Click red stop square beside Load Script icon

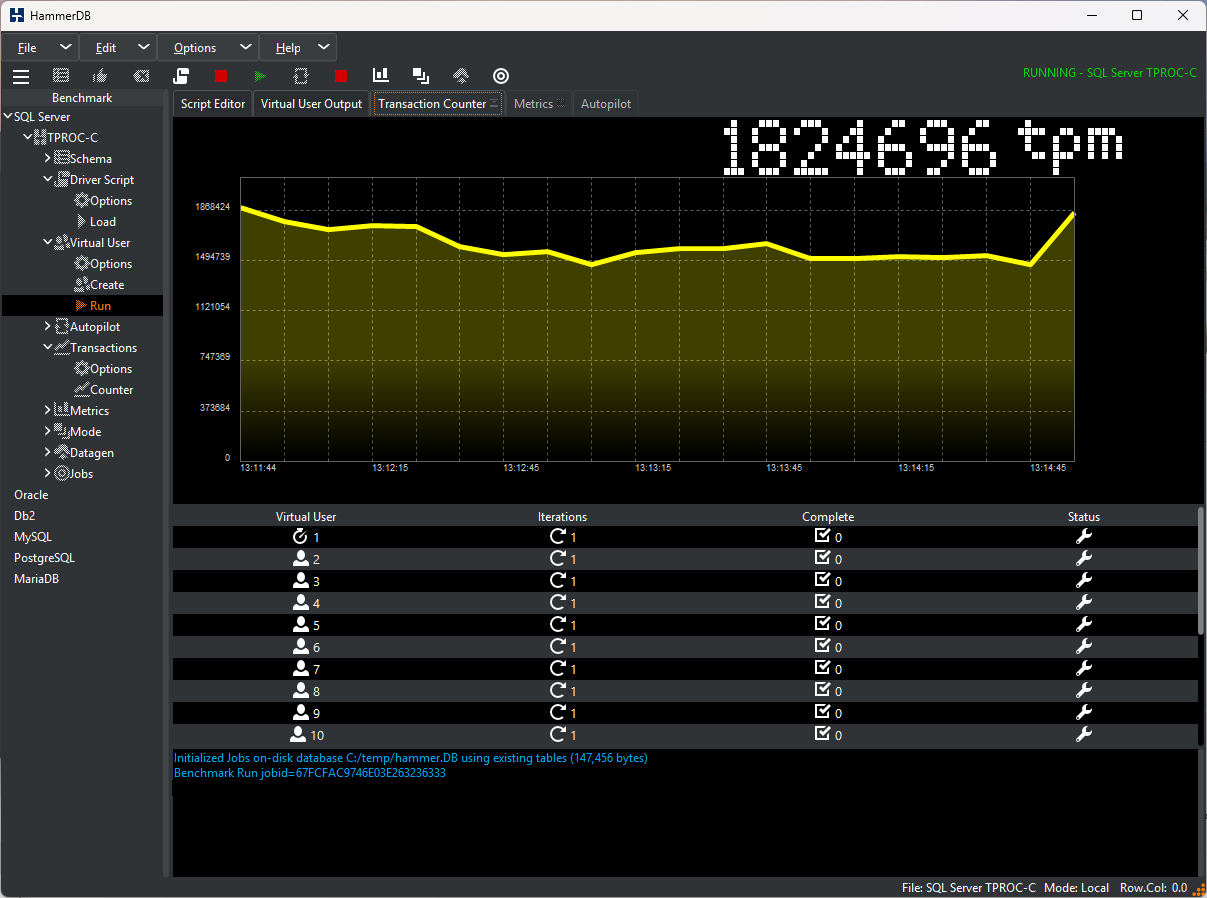(x=221, y=76)
